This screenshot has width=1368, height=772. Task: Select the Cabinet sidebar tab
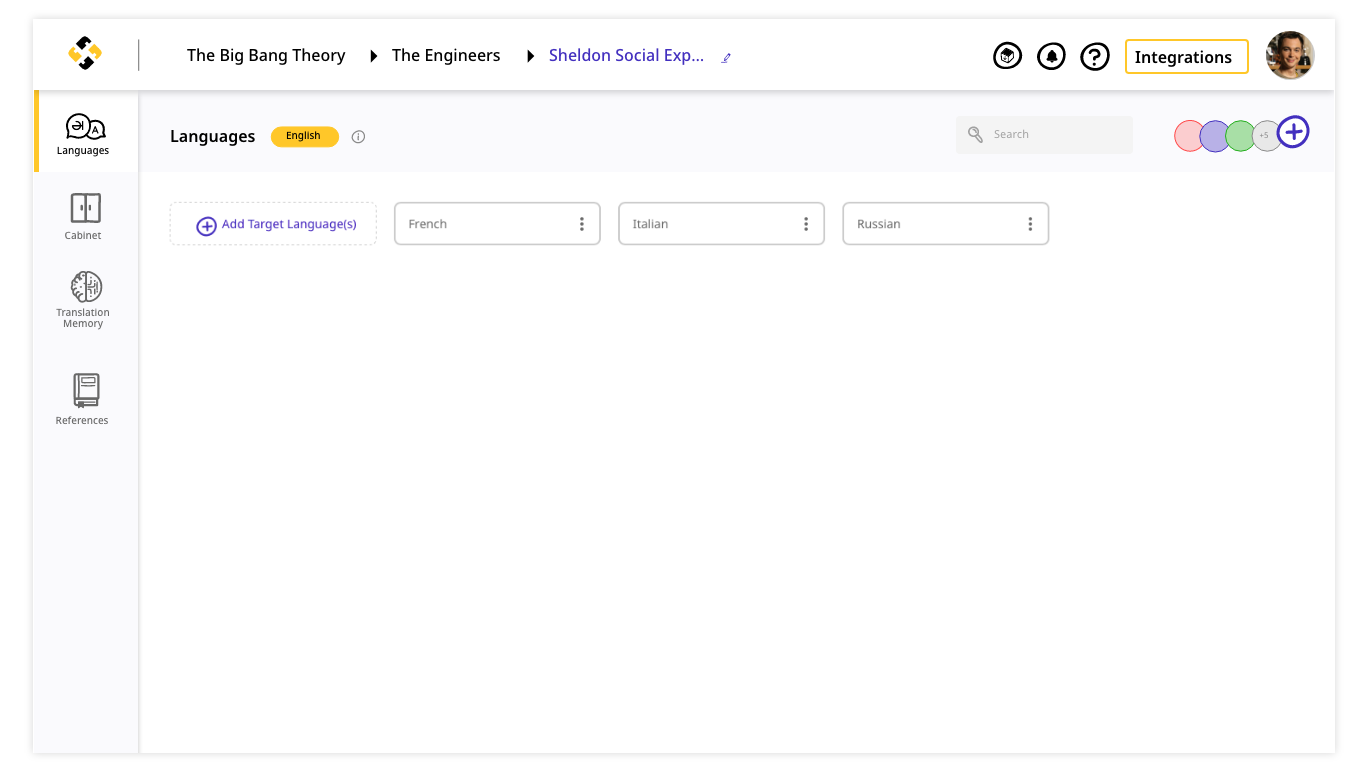(84, 216)
